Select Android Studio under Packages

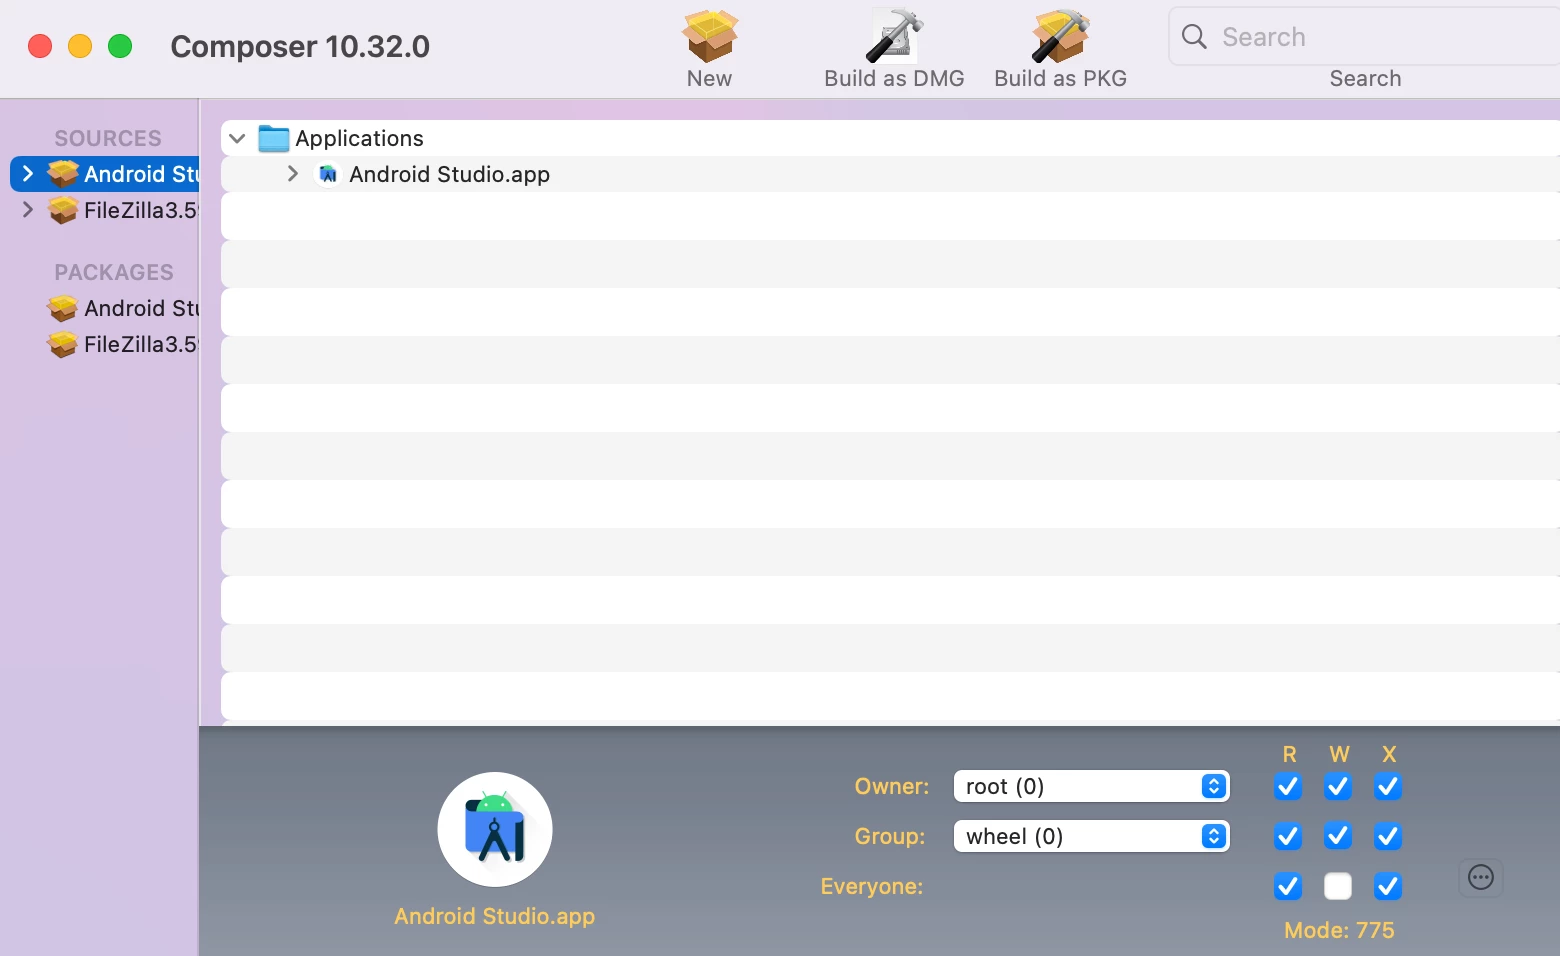(x=141, y=308)
